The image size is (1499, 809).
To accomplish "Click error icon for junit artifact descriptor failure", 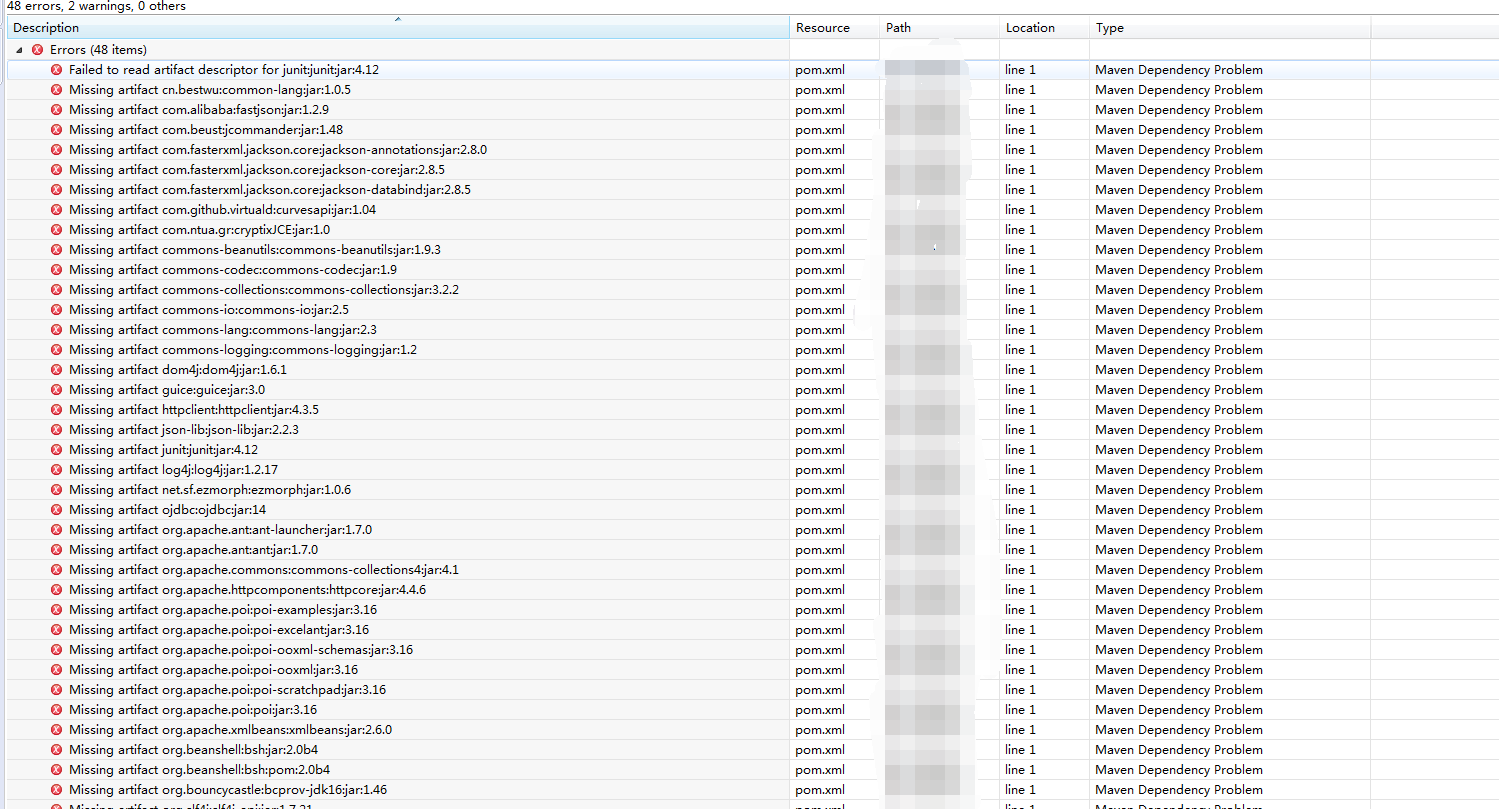I will pyautogui.click(x=57, y=70).
